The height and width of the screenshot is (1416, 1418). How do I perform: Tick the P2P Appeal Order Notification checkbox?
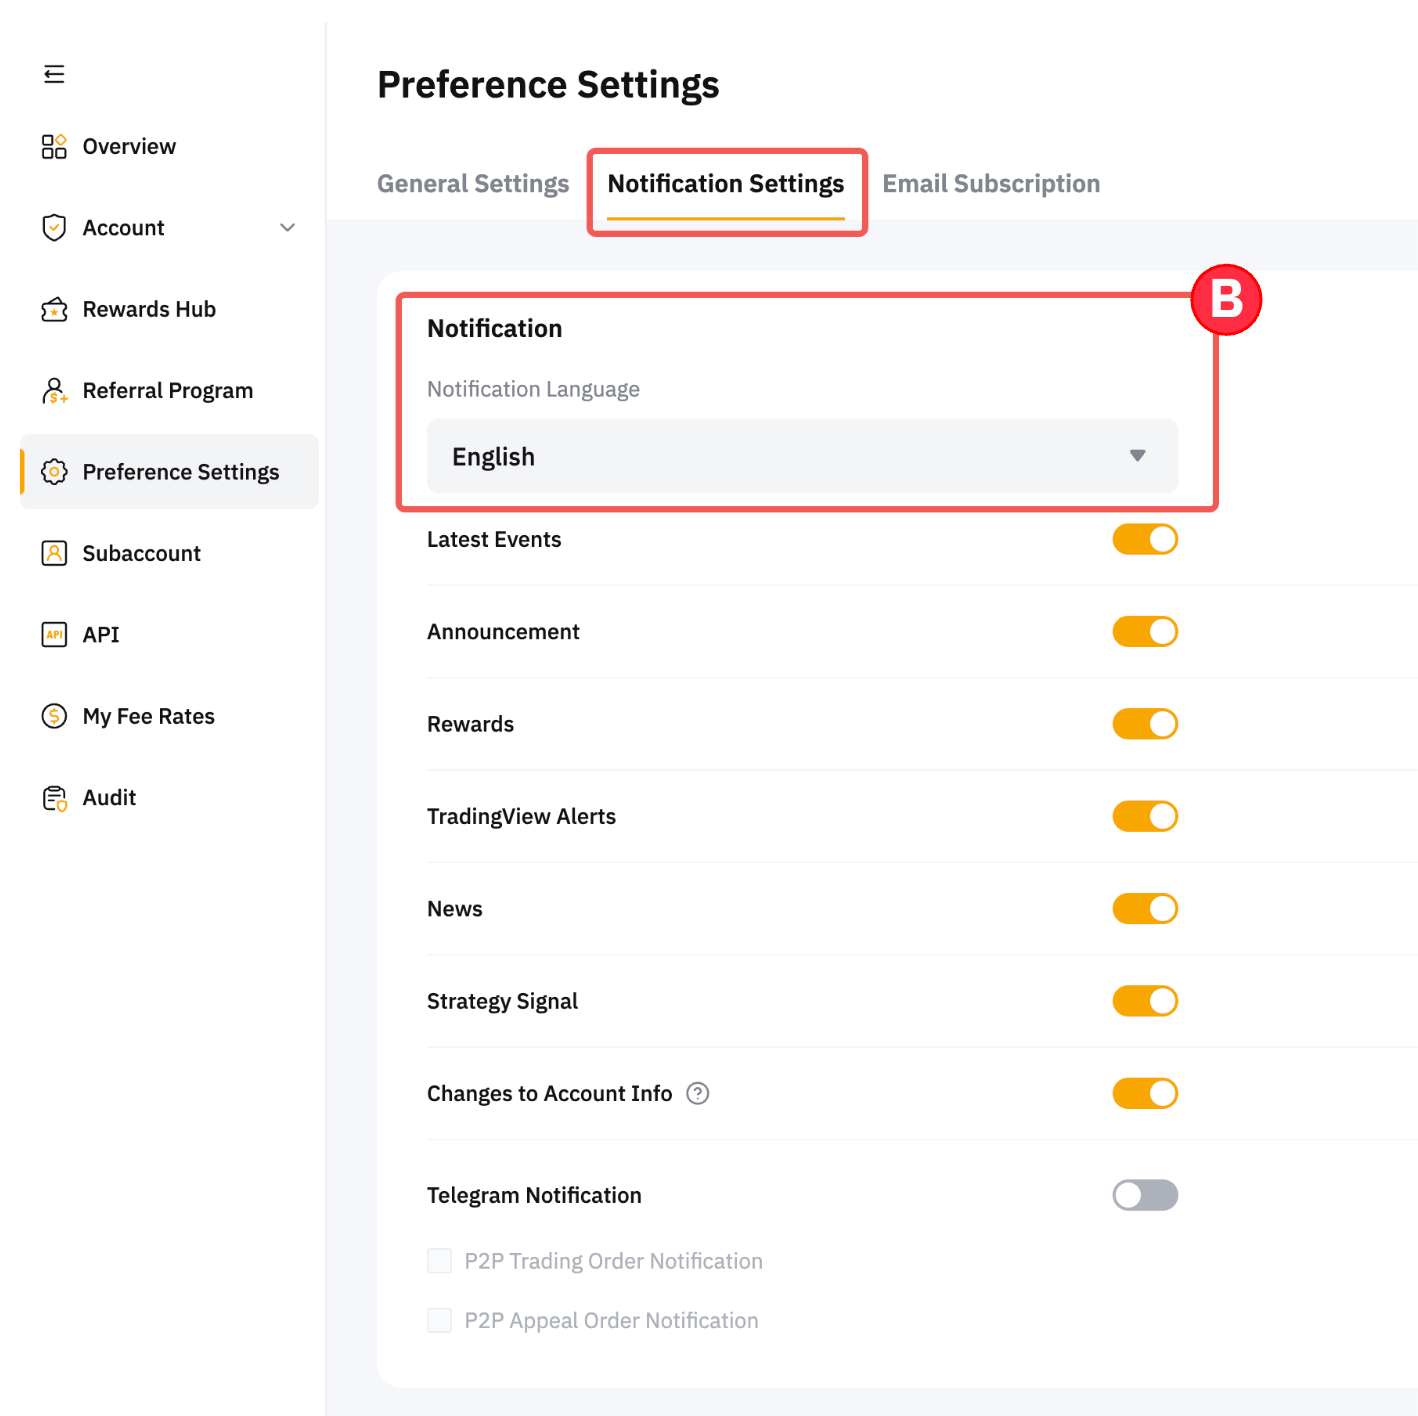[x=440, y=1320]
